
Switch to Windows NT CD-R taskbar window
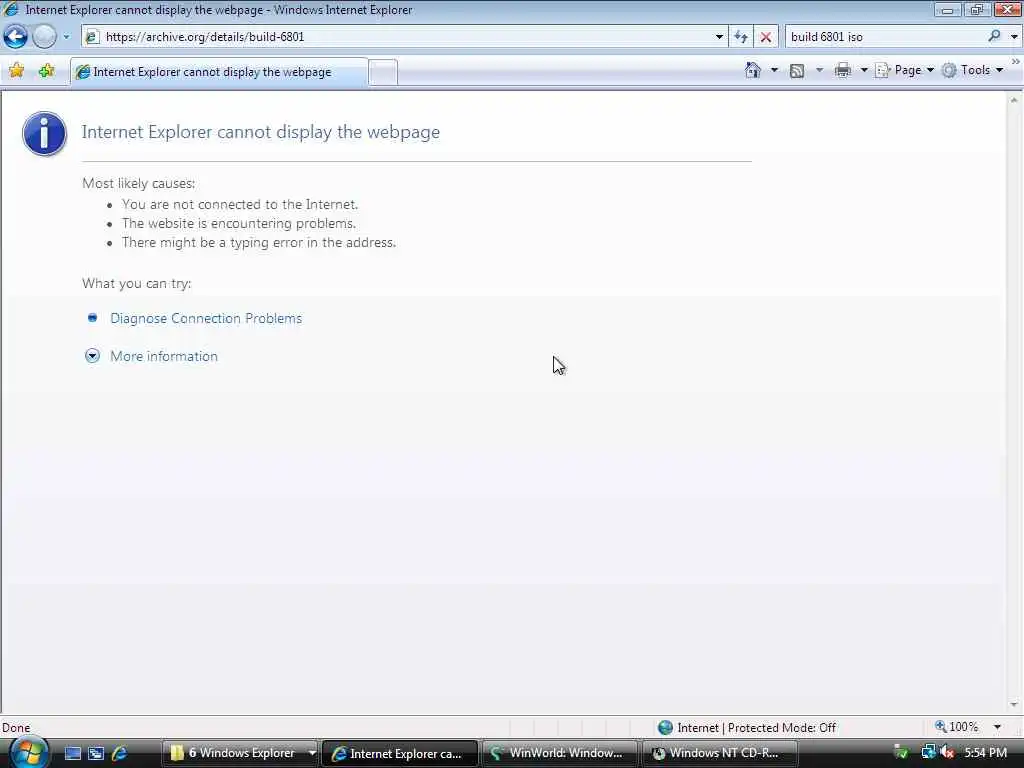(719, 753)
